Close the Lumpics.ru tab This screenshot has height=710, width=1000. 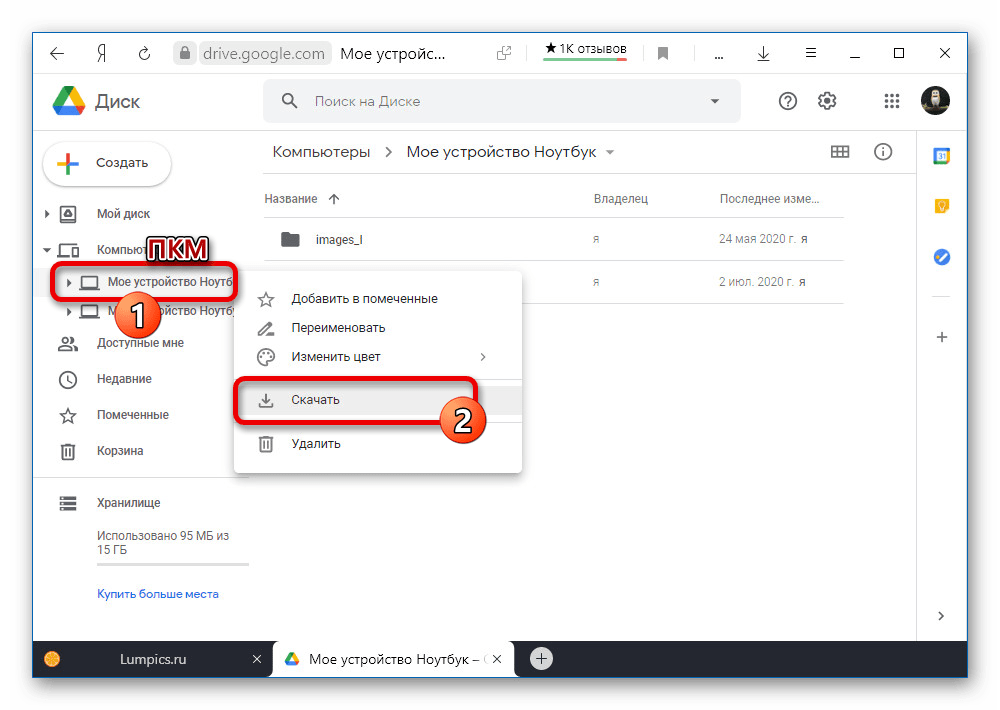pos(256,659)
